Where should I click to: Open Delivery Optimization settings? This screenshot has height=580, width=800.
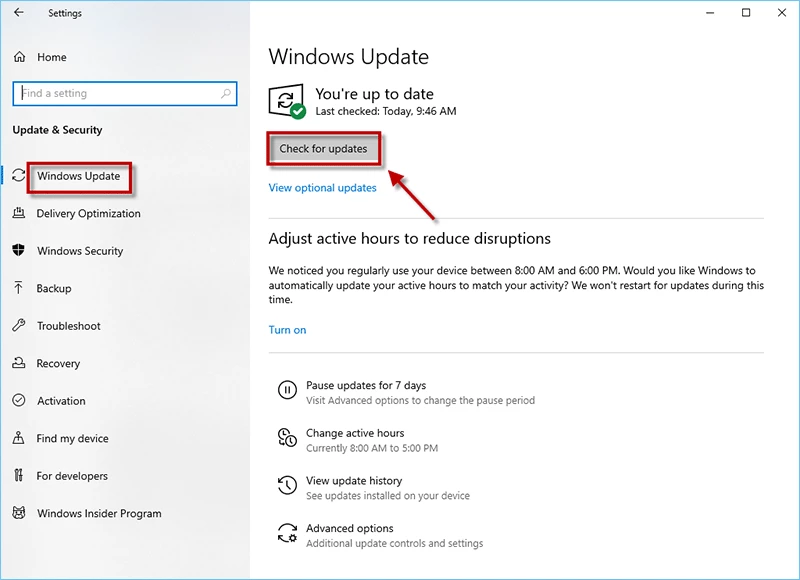88,214
